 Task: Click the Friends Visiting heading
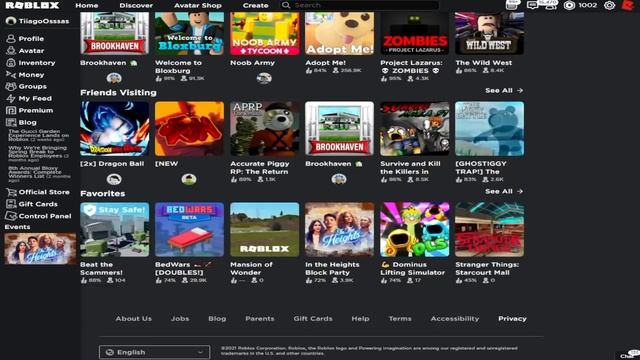[x=118, y=93]
